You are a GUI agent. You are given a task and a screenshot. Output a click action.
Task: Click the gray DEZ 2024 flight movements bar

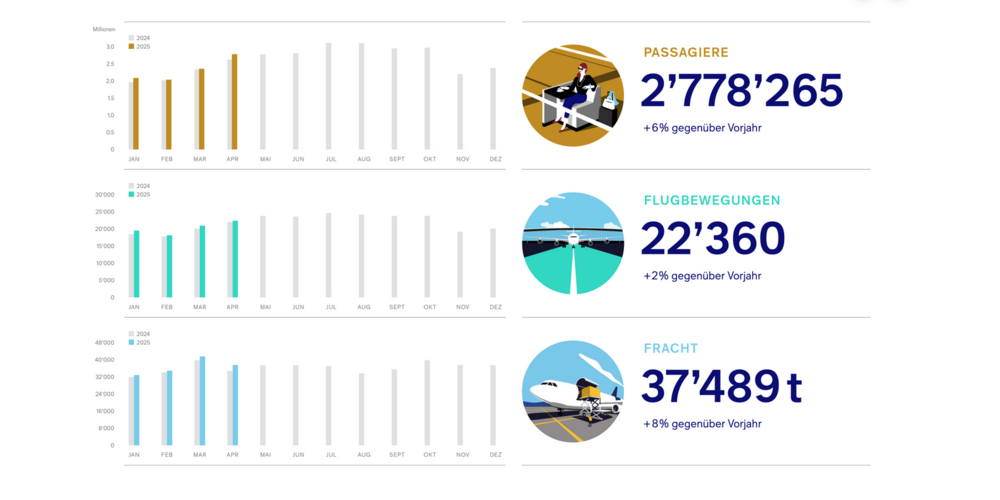pyautogui.click(x=493, y=263)
